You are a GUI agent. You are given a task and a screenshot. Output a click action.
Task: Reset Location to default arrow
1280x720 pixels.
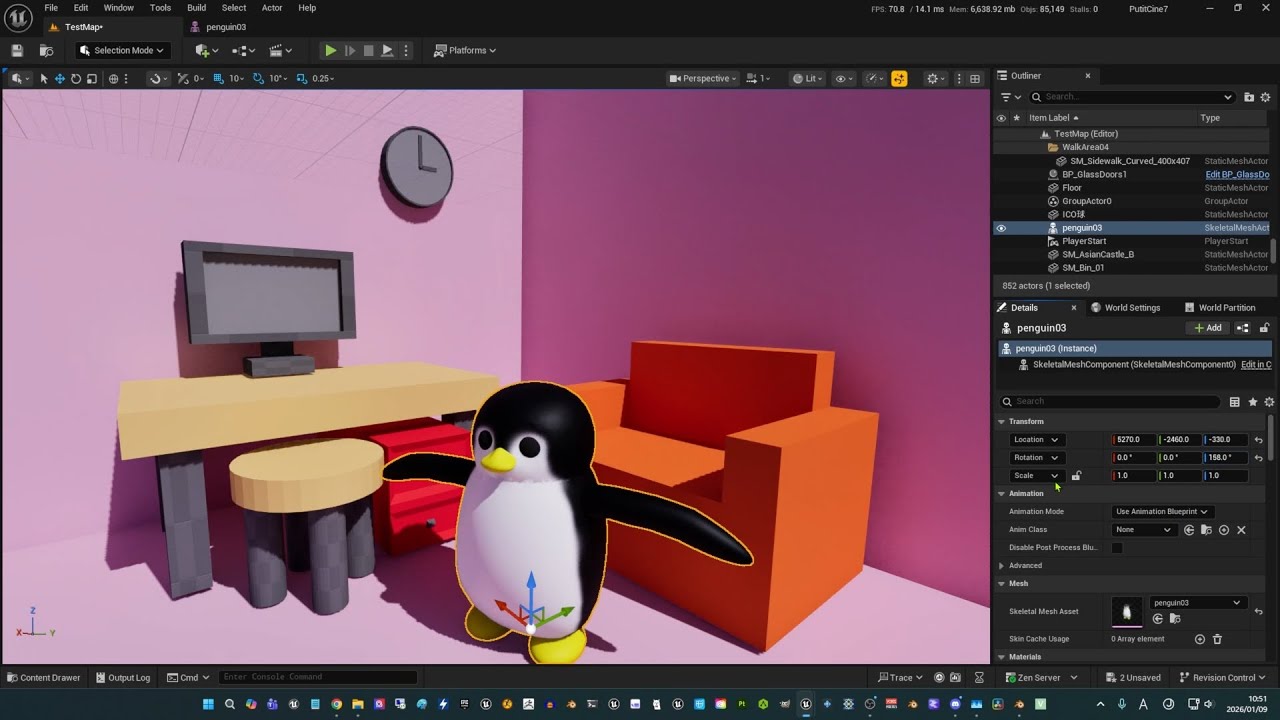(1258, 440)
